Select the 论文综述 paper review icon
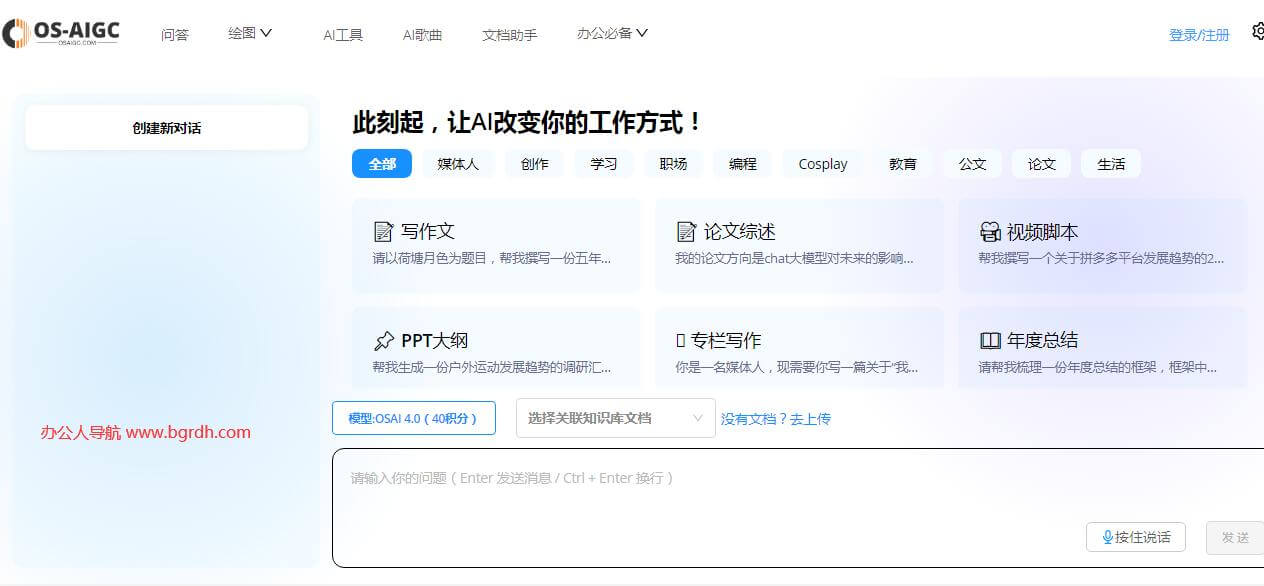 point(687,230)
